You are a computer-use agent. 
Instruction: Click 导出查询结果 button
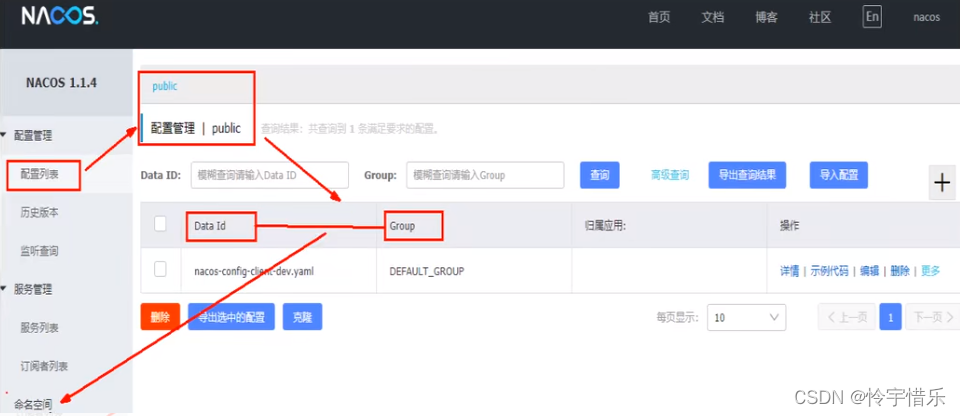pos(747,175)
